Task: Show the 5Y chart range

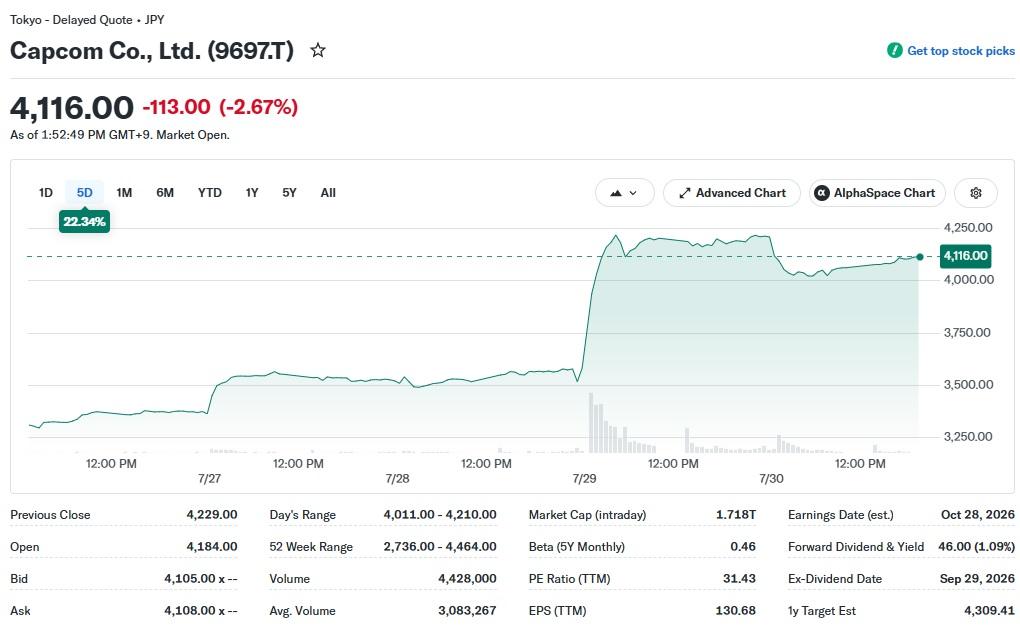Action: click(289, 192)
